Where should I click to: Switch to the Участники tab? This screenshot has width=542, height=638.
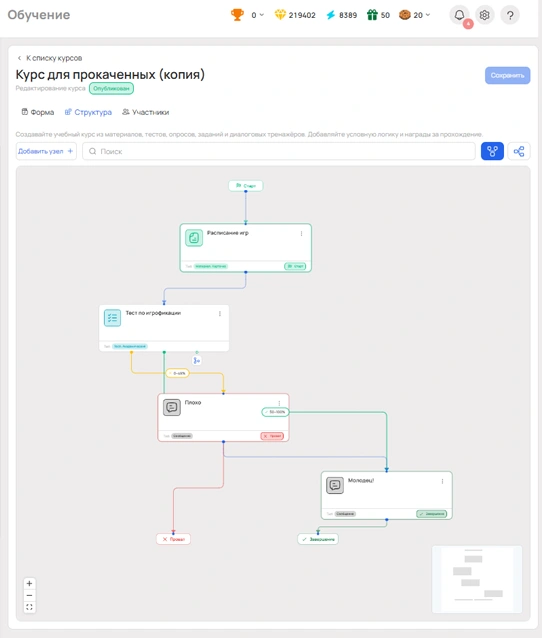pyautogui.click(x=146, y=112)
